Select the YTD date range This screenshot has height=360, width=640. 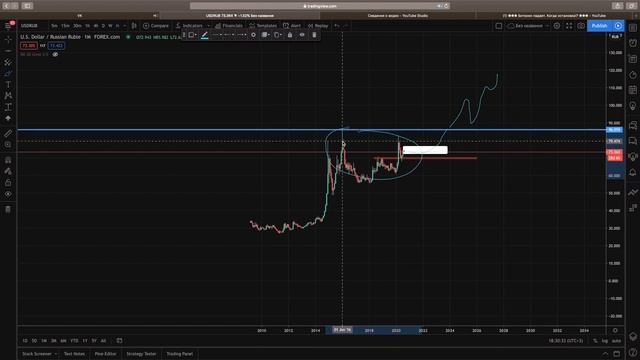click(x=74, y=340)
